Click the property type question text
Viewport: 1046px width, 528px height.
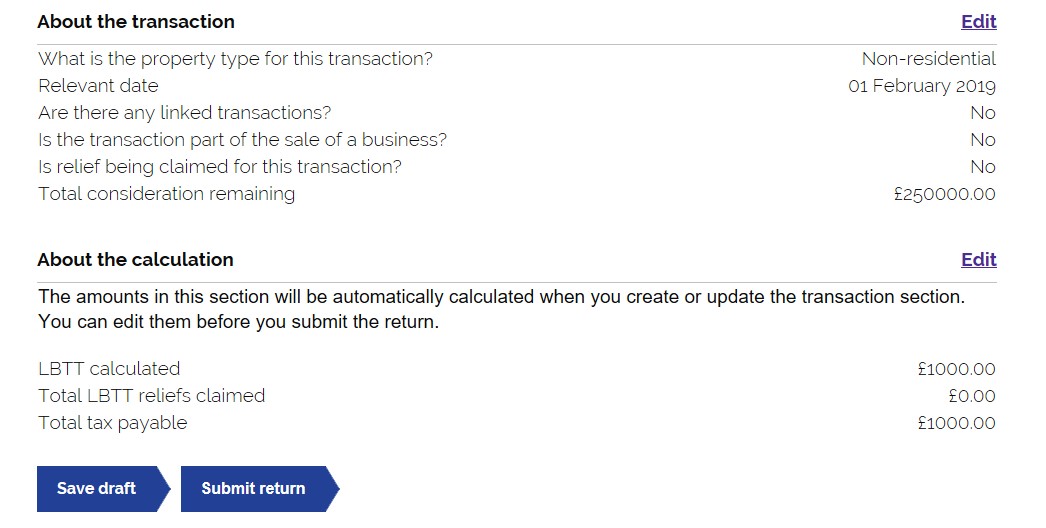235,59
